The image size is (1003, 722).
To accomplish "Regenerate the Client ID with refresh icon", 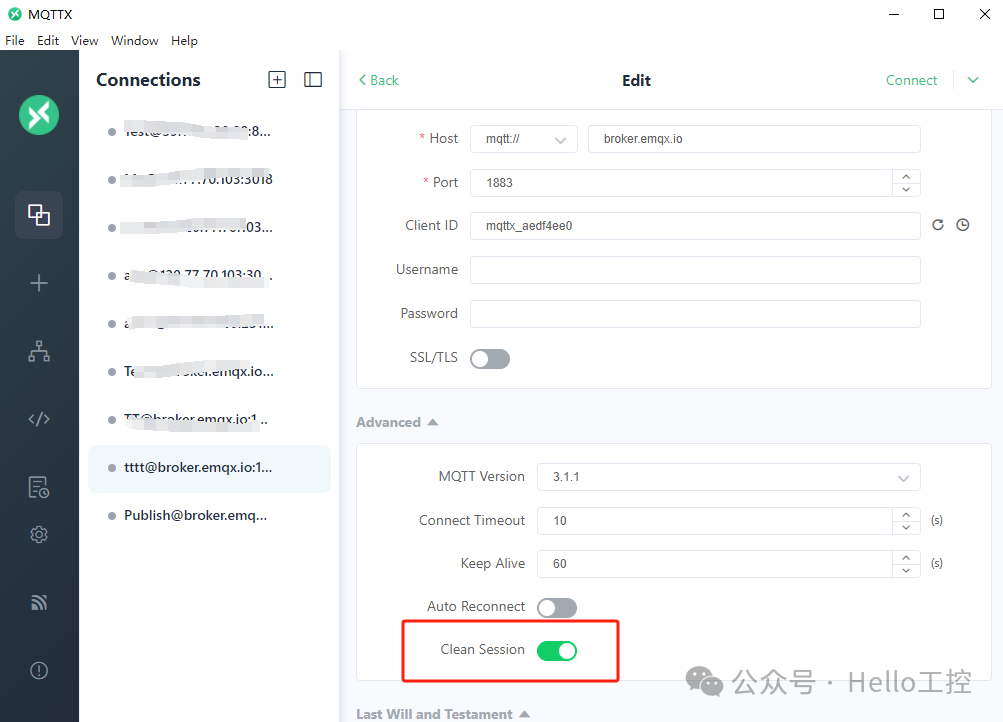I will (x=938, y=225).
